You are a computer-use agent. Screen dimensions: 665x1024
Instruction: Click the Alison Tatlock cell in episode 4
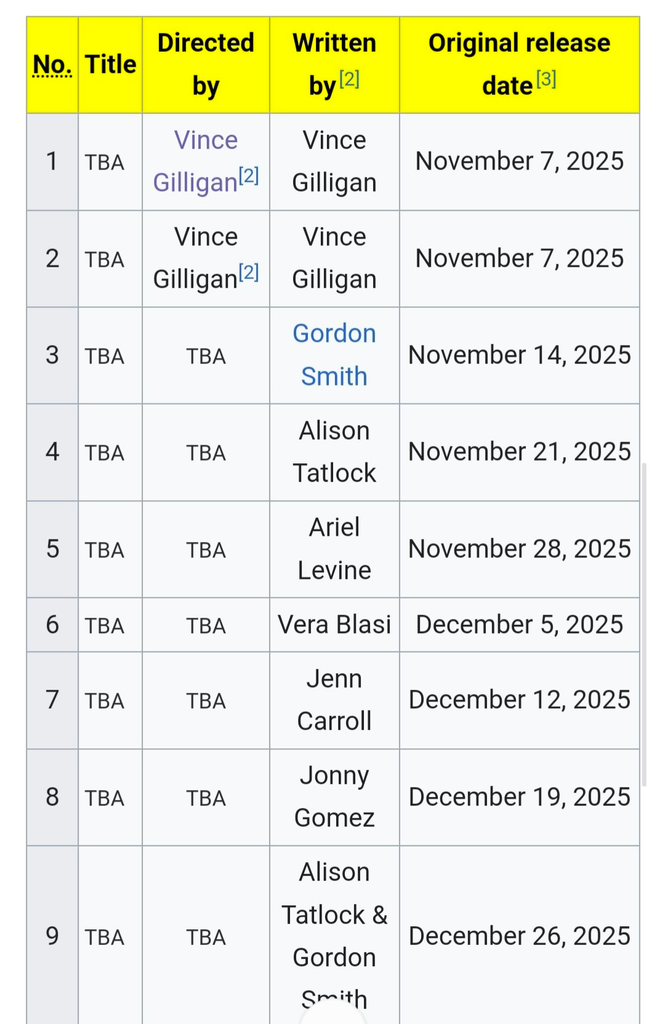(334, 452)
